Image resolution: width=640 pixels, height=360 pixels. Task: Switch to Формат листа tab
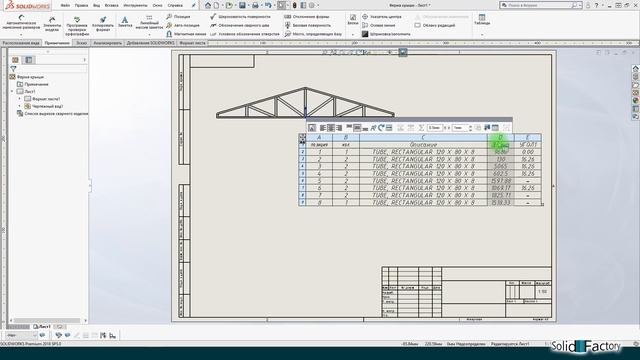point(192,43)
